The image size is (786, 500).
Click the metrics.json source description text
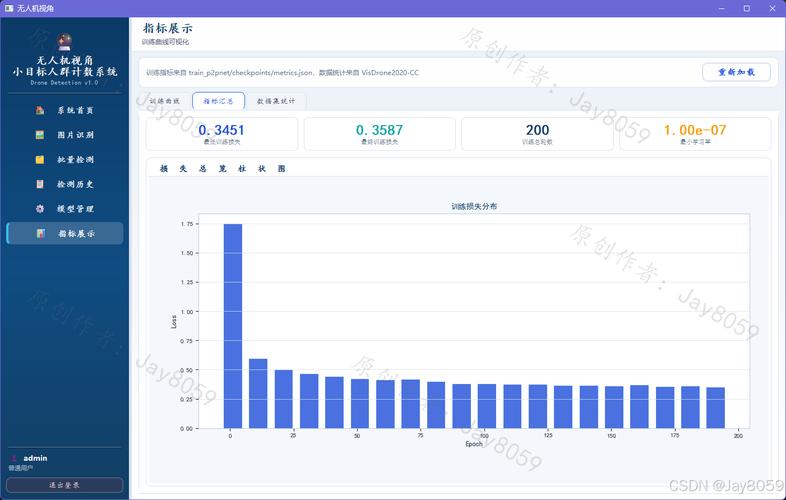tap(283, 73)
